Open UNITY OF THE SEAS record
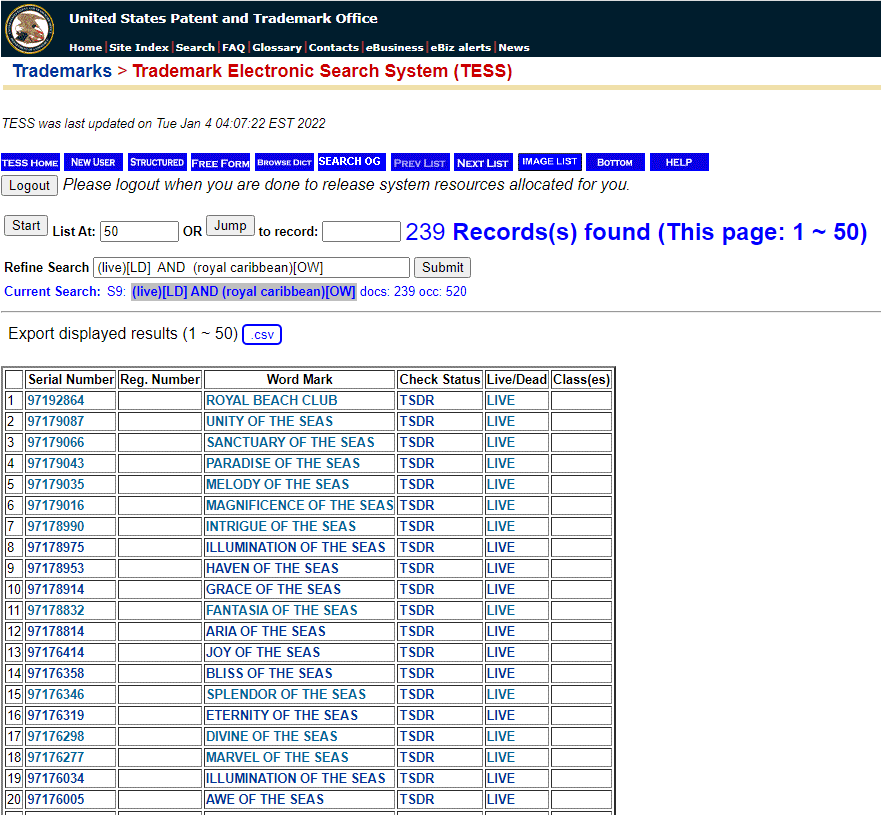This screenshot has height=816, width=881. coord(269,421)
